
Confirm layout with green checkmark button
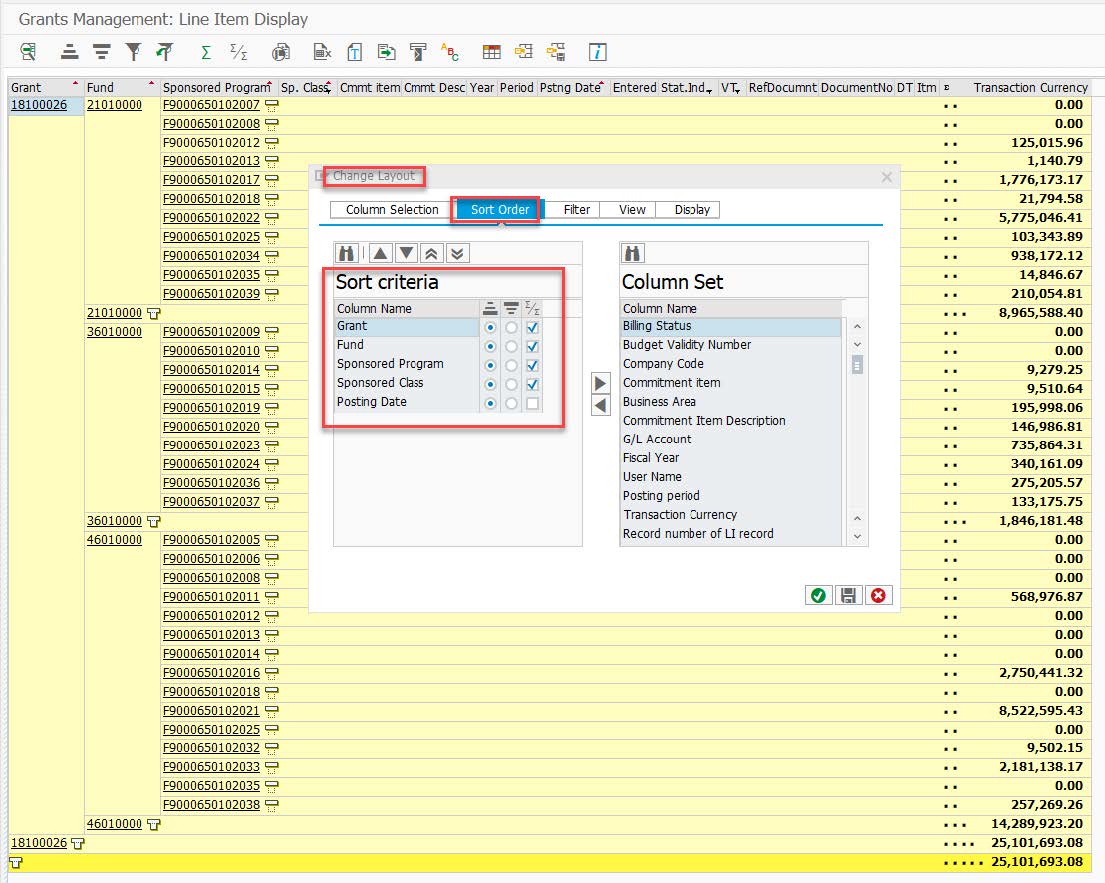point(818,595)
